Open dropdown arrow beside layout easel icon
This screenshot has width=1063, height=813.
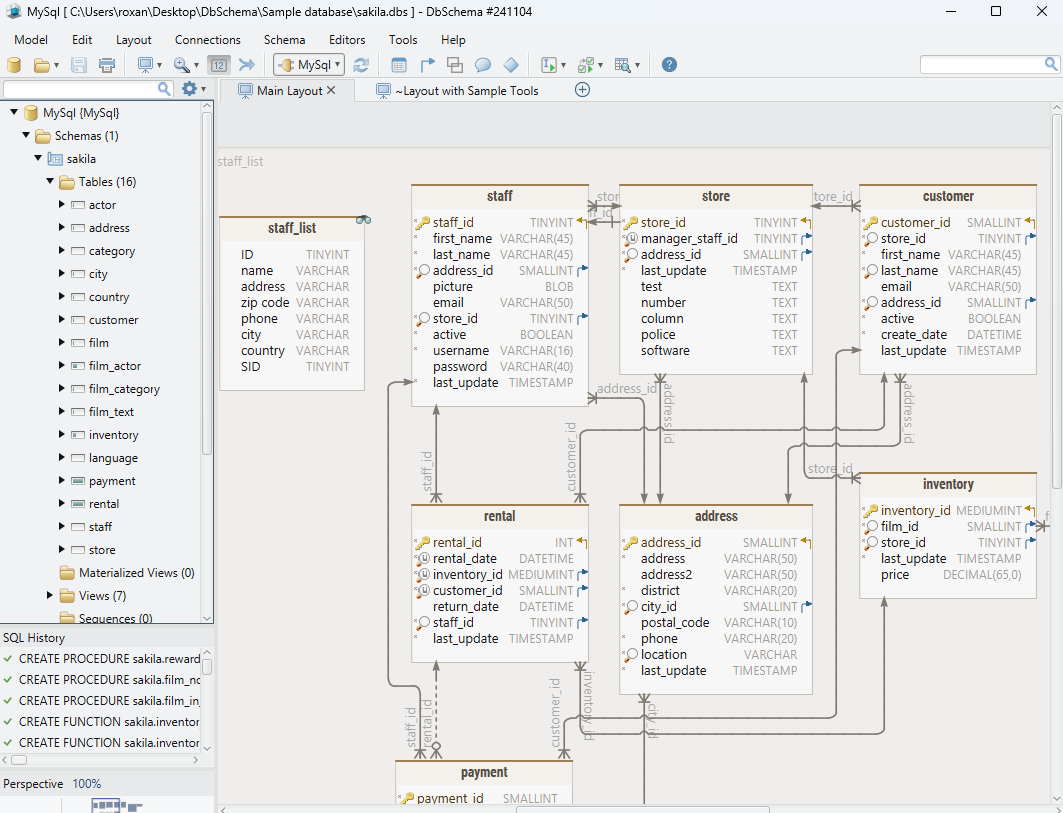(x=159, y=66)
